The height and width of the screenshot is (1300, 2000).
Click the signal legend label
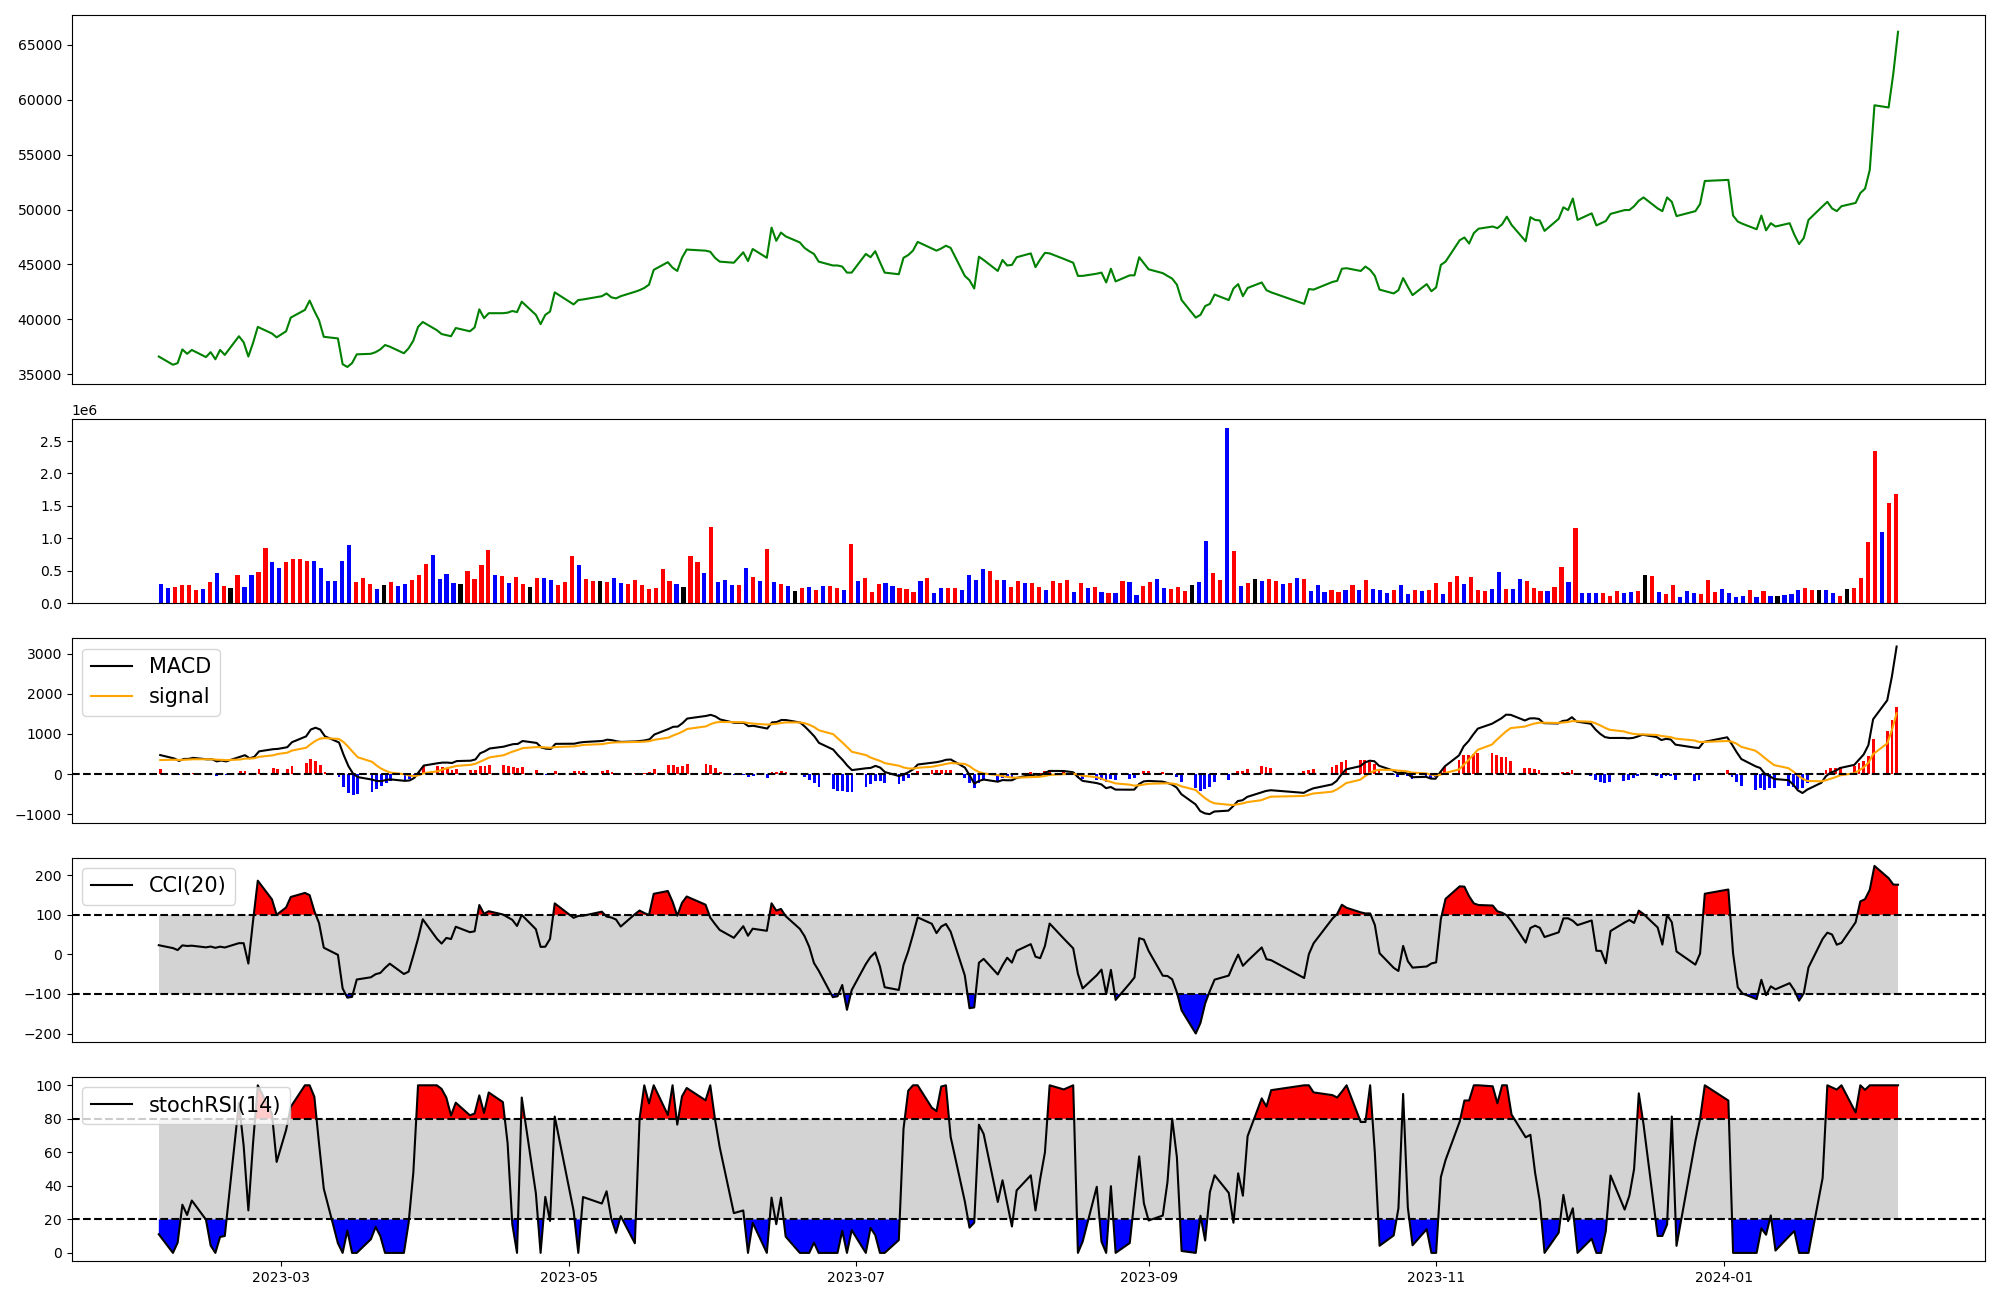coord(178,696)
